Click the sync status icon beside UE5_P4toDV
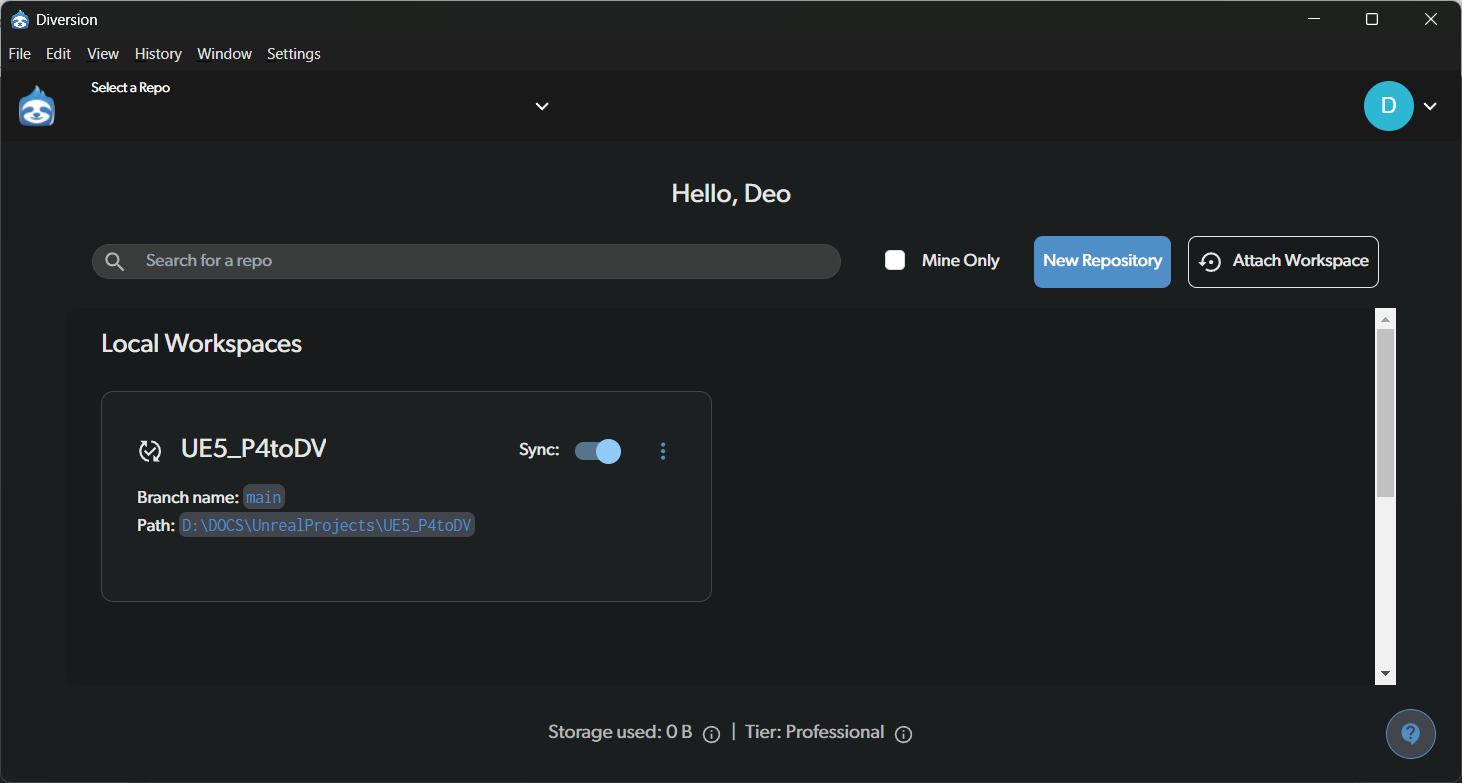Screen dimensions: 1462x783 coord(150,451)
